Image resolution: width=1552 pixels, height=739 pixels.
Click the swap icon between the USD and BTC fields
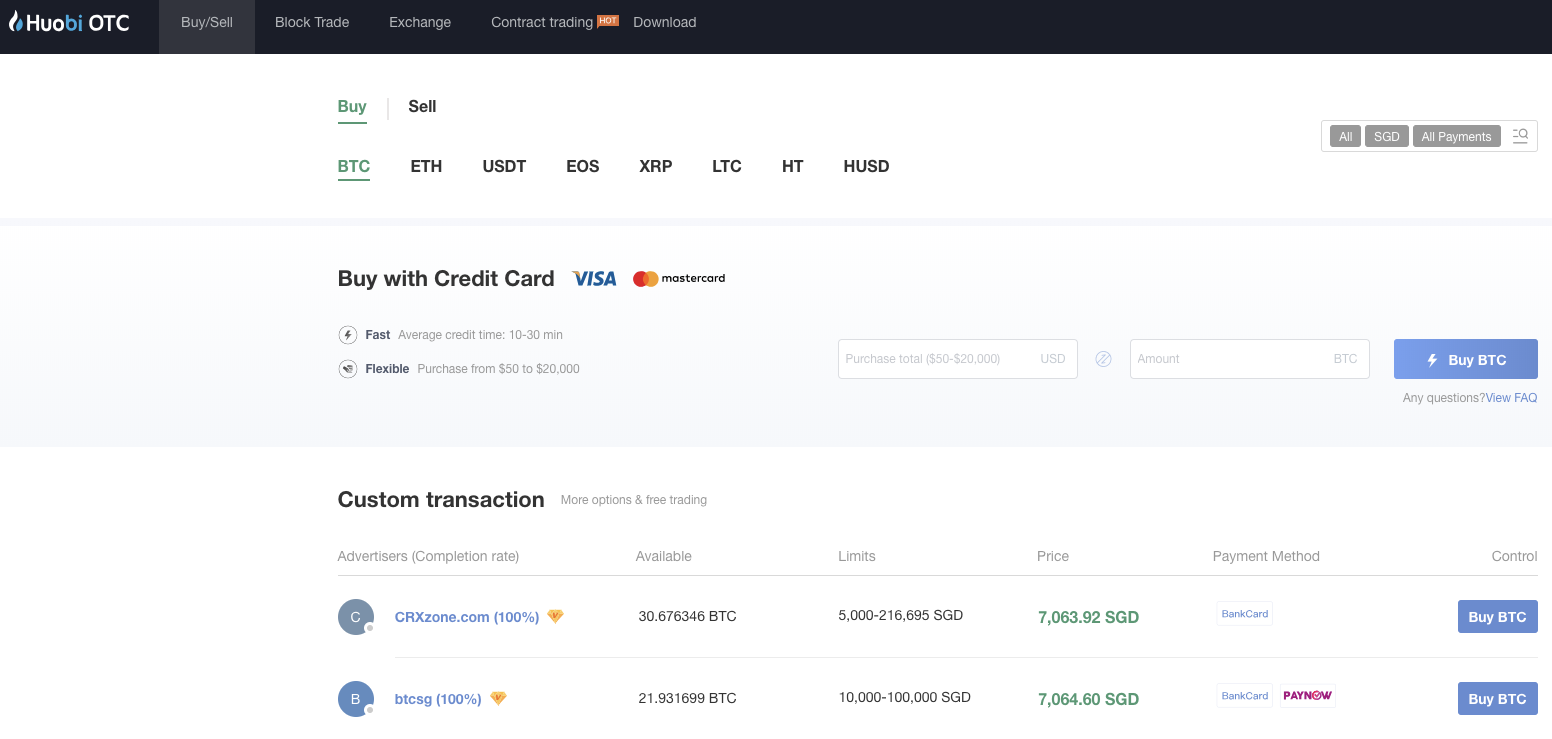[x=1104, y=359]
